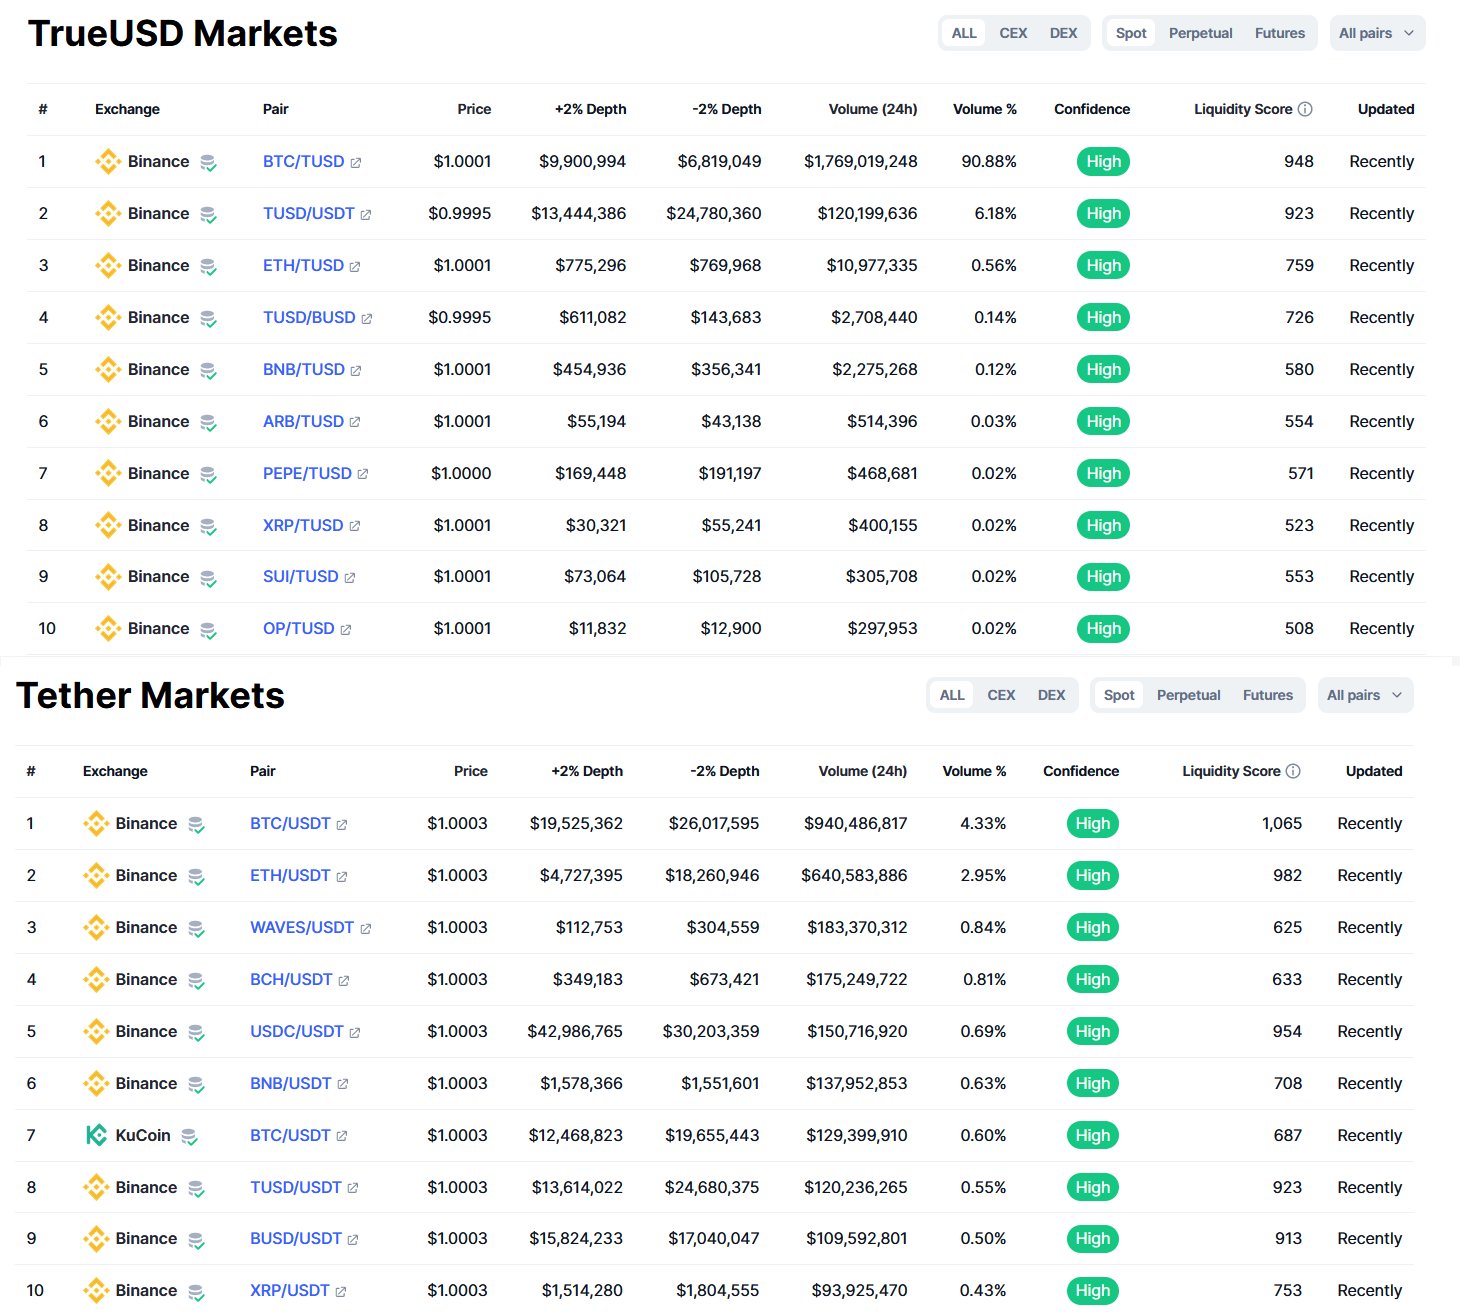Open All pairs dropdown in Tether Markets
This screenshot has width=1460, height=1312.
[x=1365, y=695]
